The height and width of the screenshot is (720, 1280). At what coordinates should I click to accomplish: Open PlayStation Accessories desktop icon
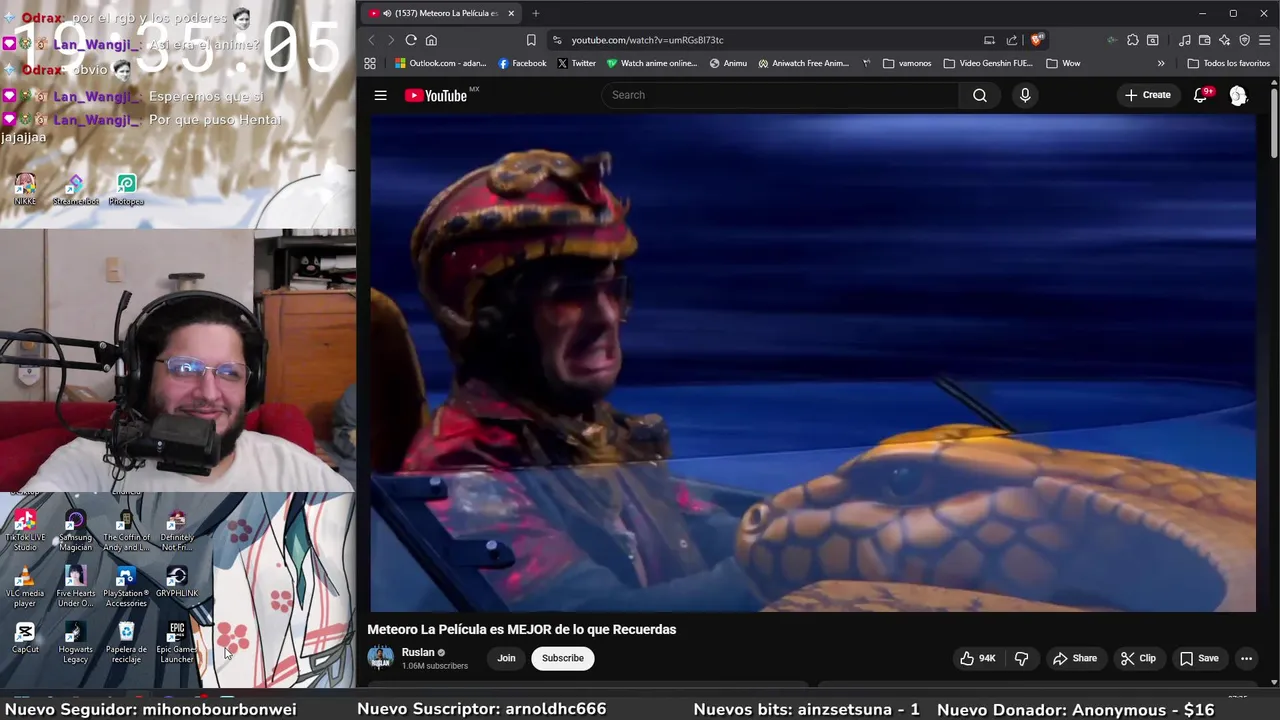coord(126,587)
